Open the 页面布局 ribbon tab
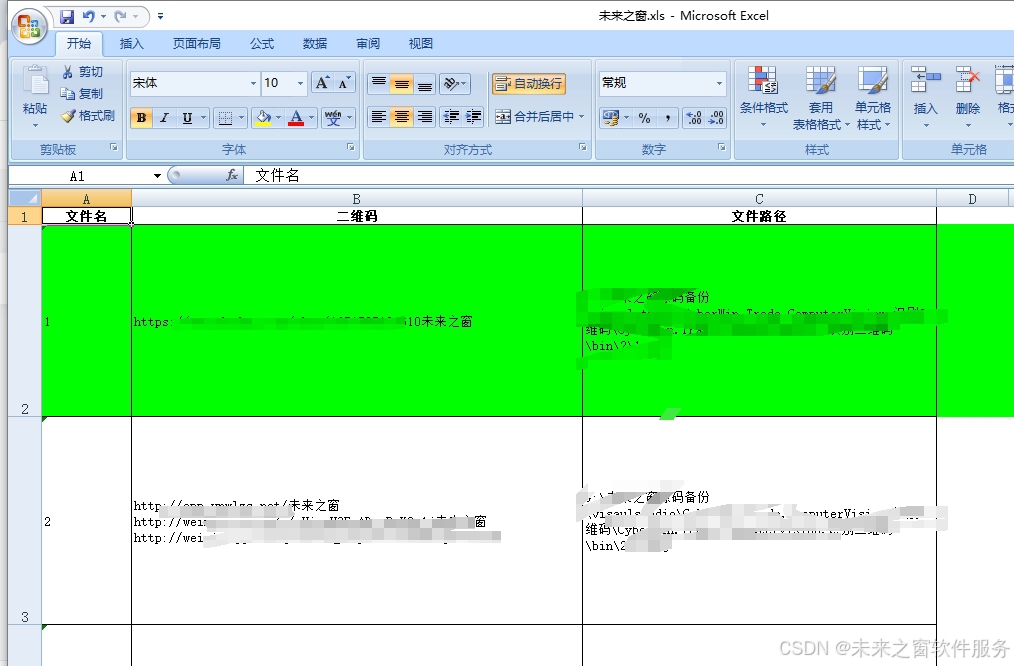 pyautogui.click(x=197, y=43)
